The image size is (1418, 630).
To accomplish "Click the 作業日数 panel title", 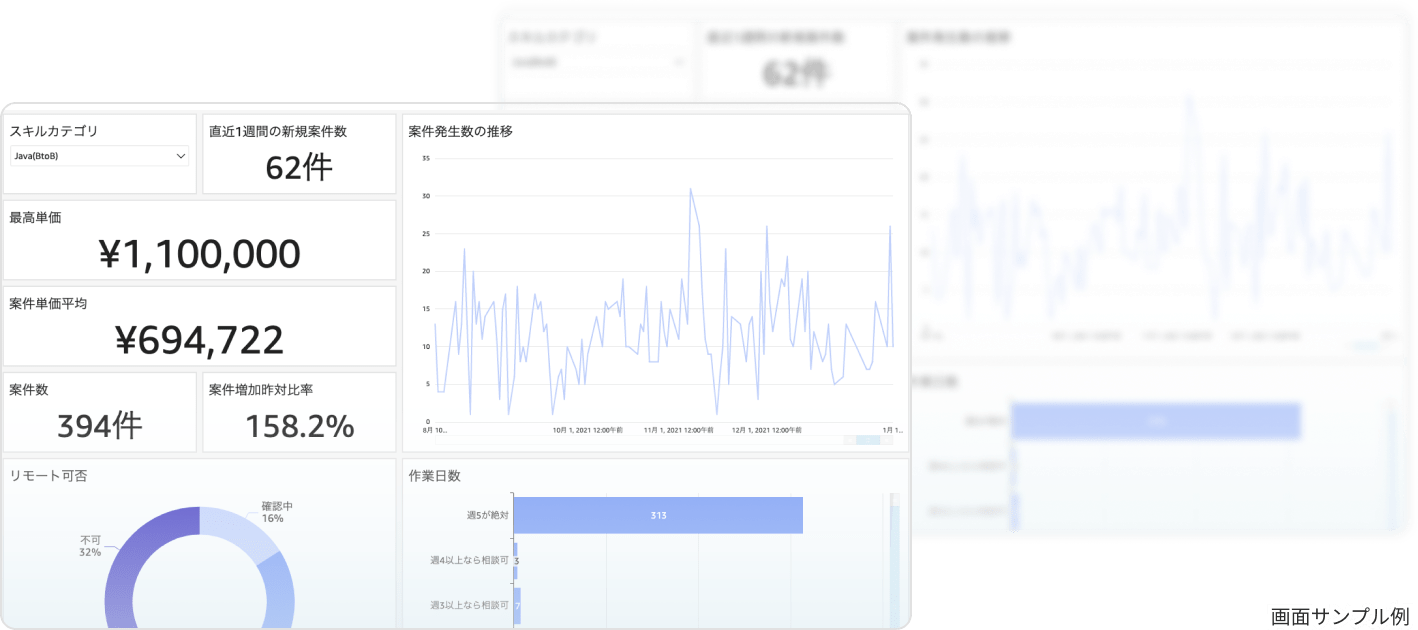I will [435, 476].
